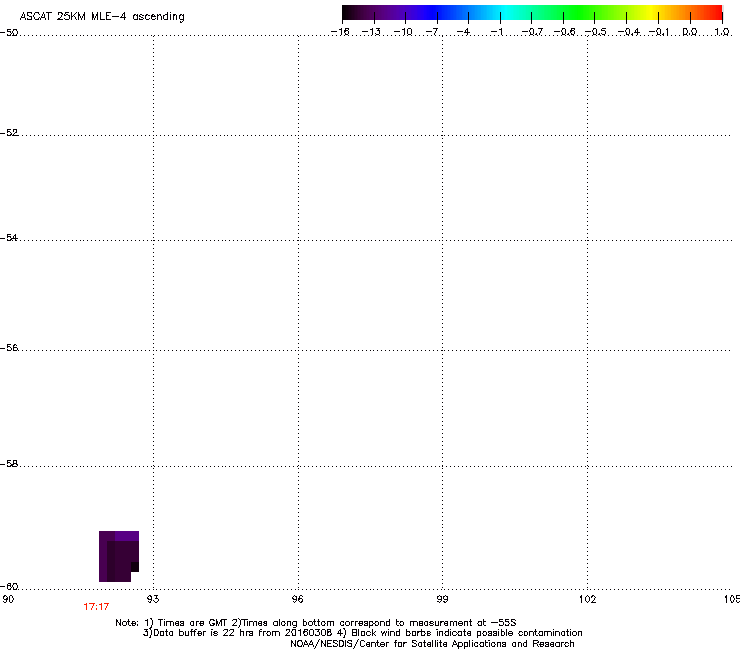Click the green section of the color bar
Viewport: 740px width, 650px height.
580,13
